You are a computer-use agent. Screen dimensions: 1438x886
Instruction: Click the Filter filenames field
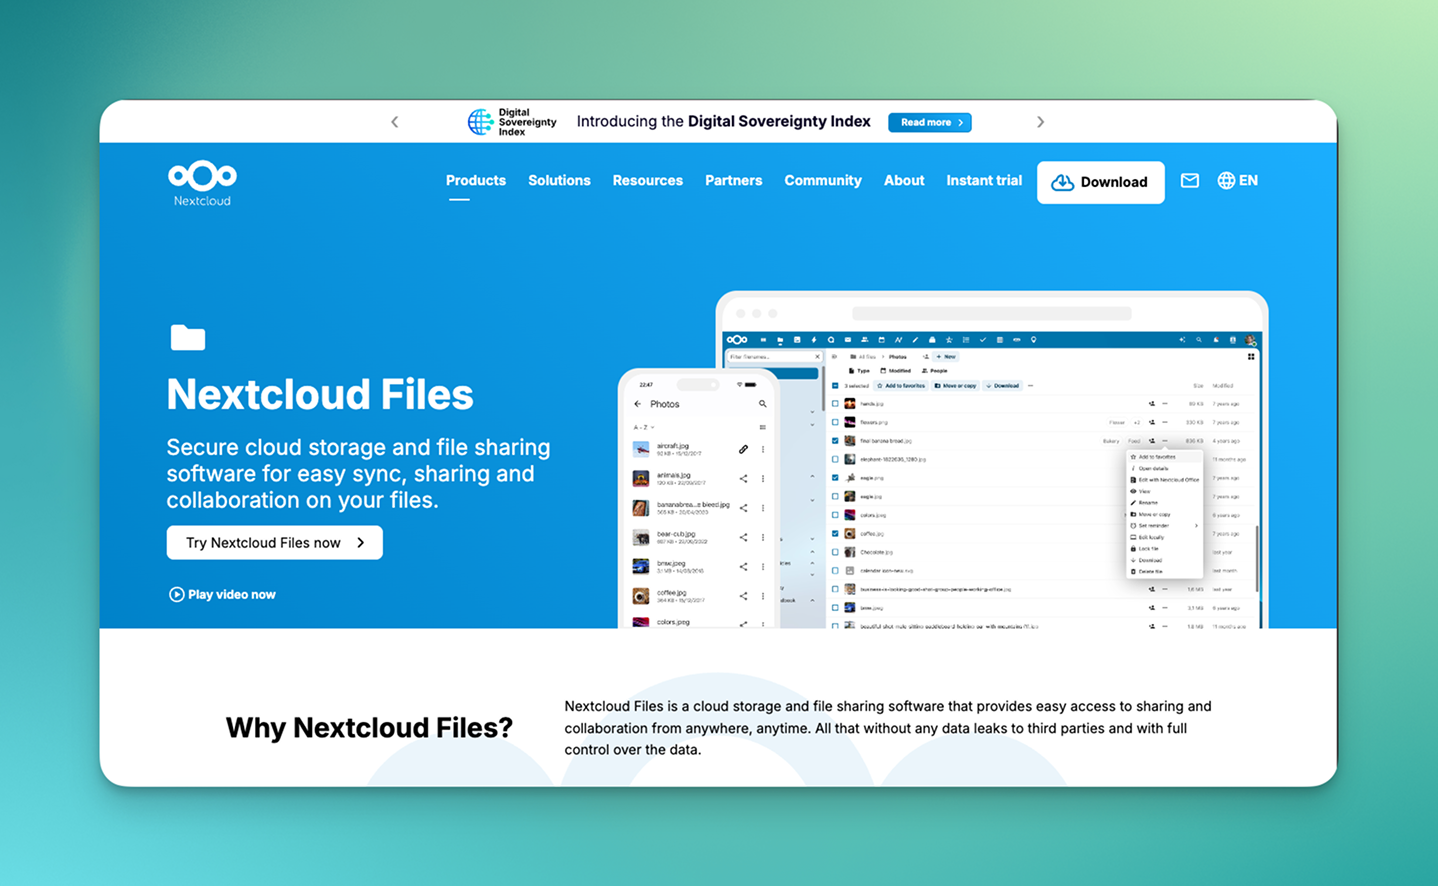tap(775, 357)
